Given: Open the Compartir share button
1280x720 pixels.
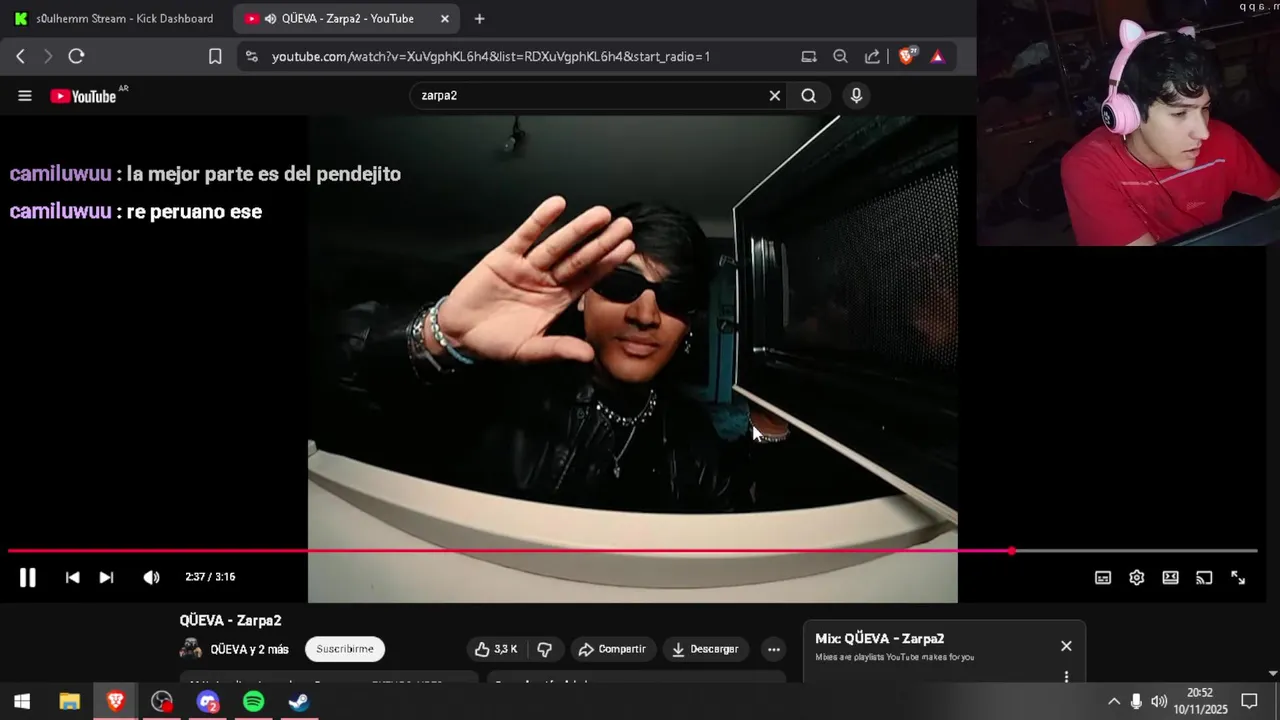Looking at the screenshot, I should pyautogui.click(x=613, y=649).
